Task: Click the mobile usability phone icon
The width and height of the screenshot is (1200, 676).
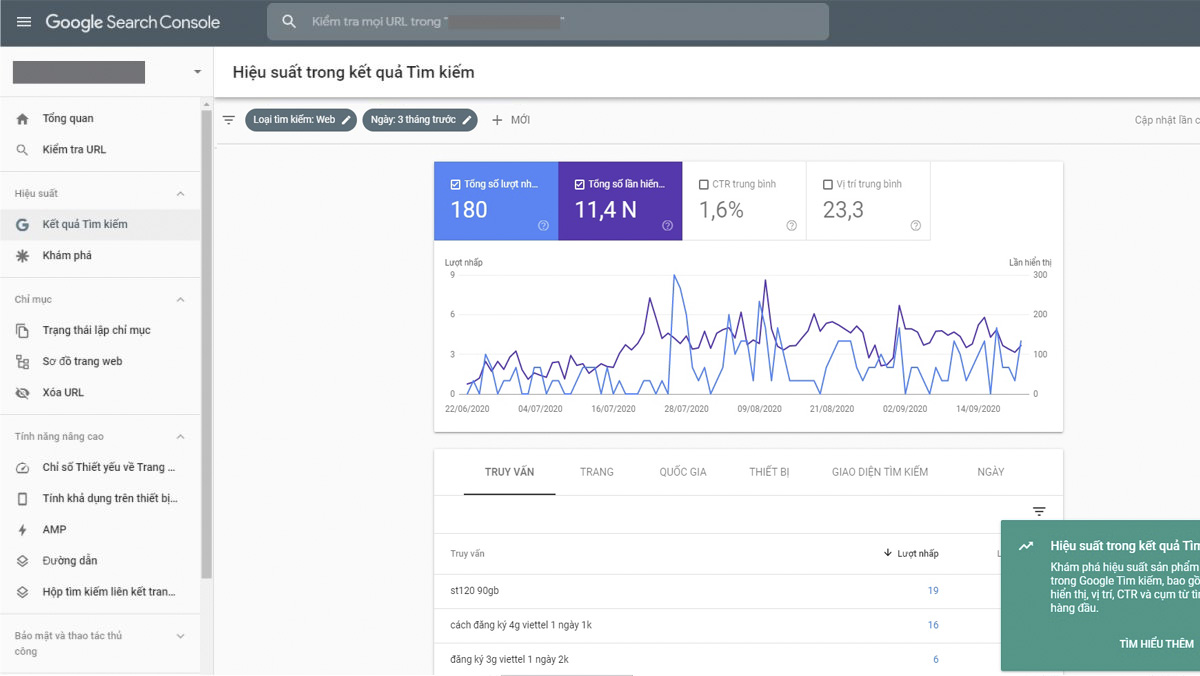Action: 23,499
